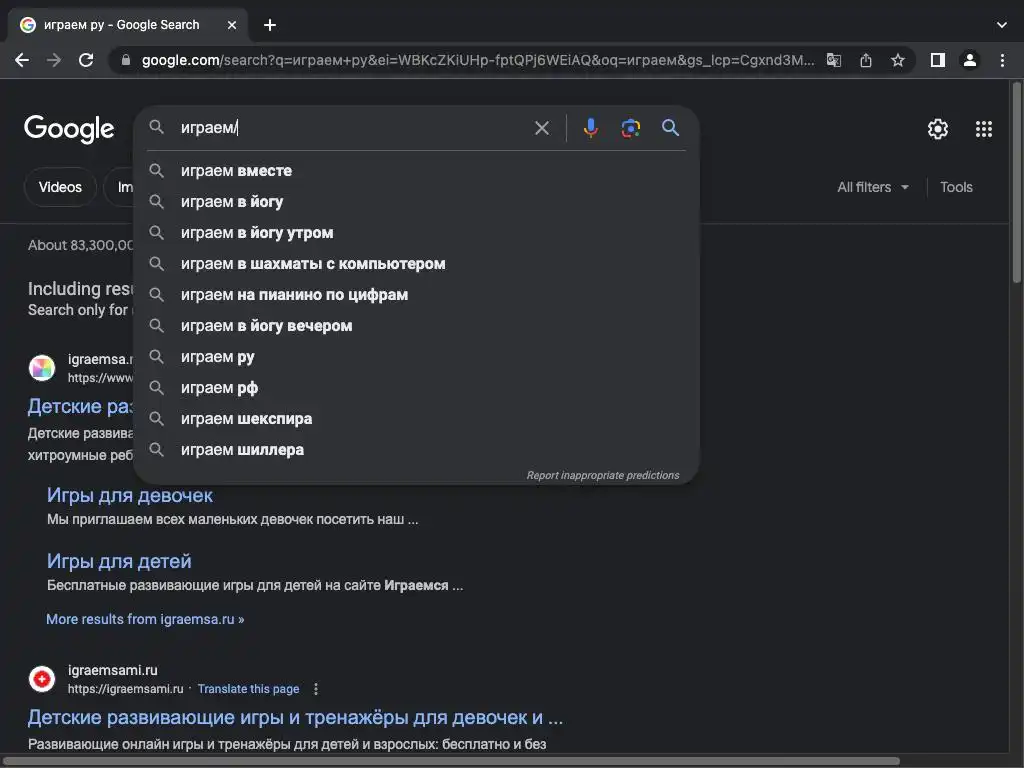Choose suggestion играем рф

(x=416, y=388)
